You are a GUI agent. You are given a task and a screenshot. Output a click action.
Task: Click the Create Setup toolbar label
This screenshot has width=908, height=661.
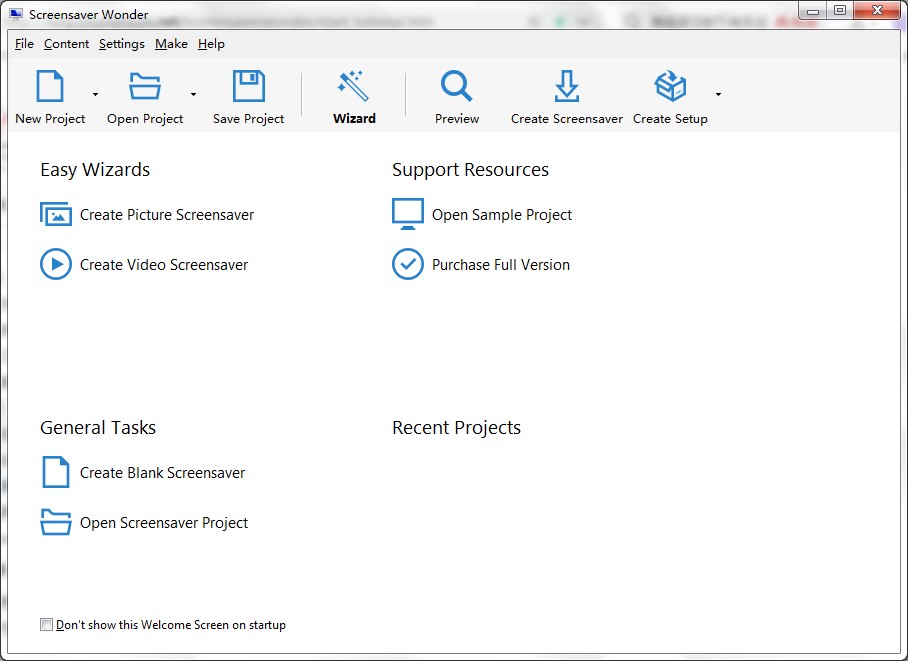click(671, 119)
